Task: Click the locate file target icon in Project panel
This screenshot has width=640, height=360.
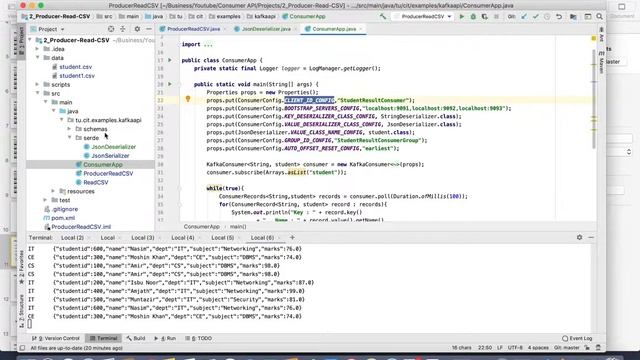Action: pyautogui.click(x=111, y=29)
